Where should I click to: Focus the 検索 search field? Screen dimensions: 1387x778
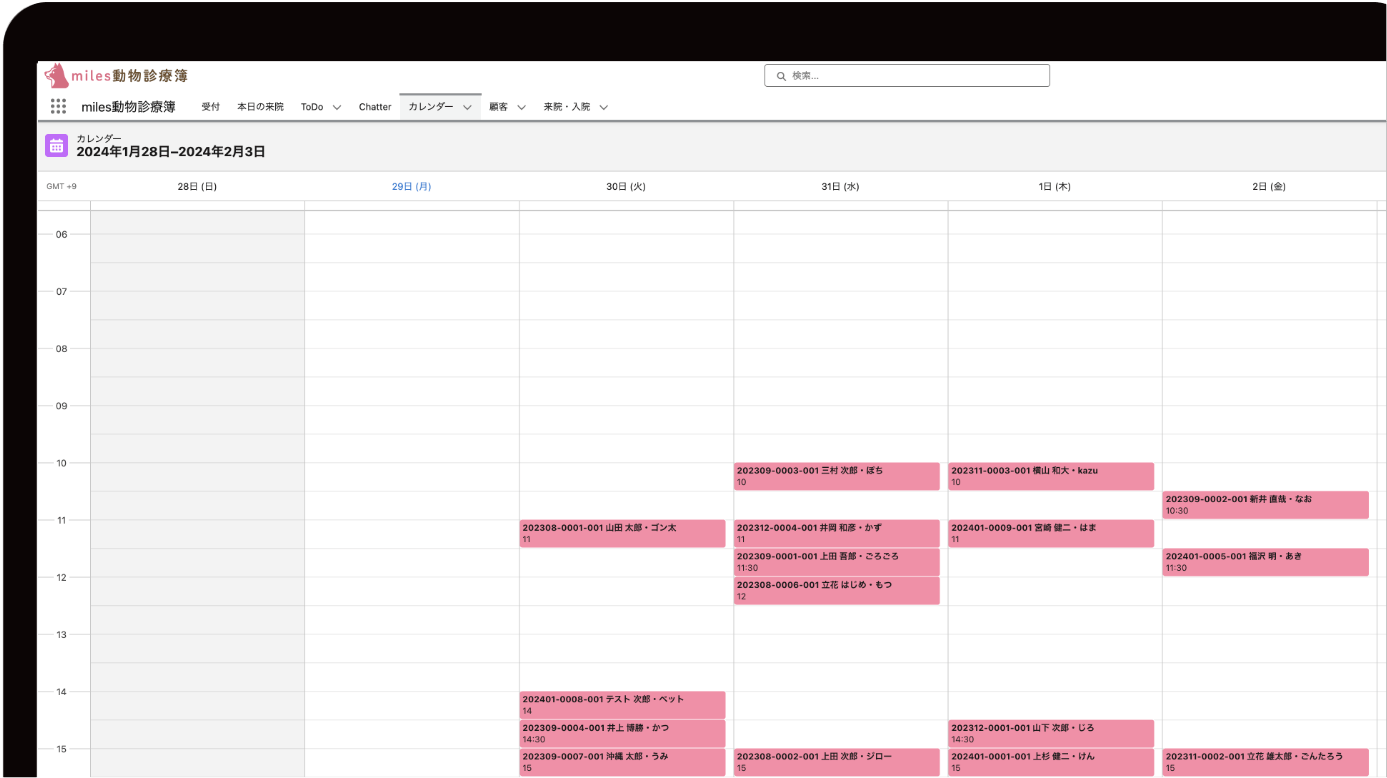pyautogui.click(x=907, y=76)
